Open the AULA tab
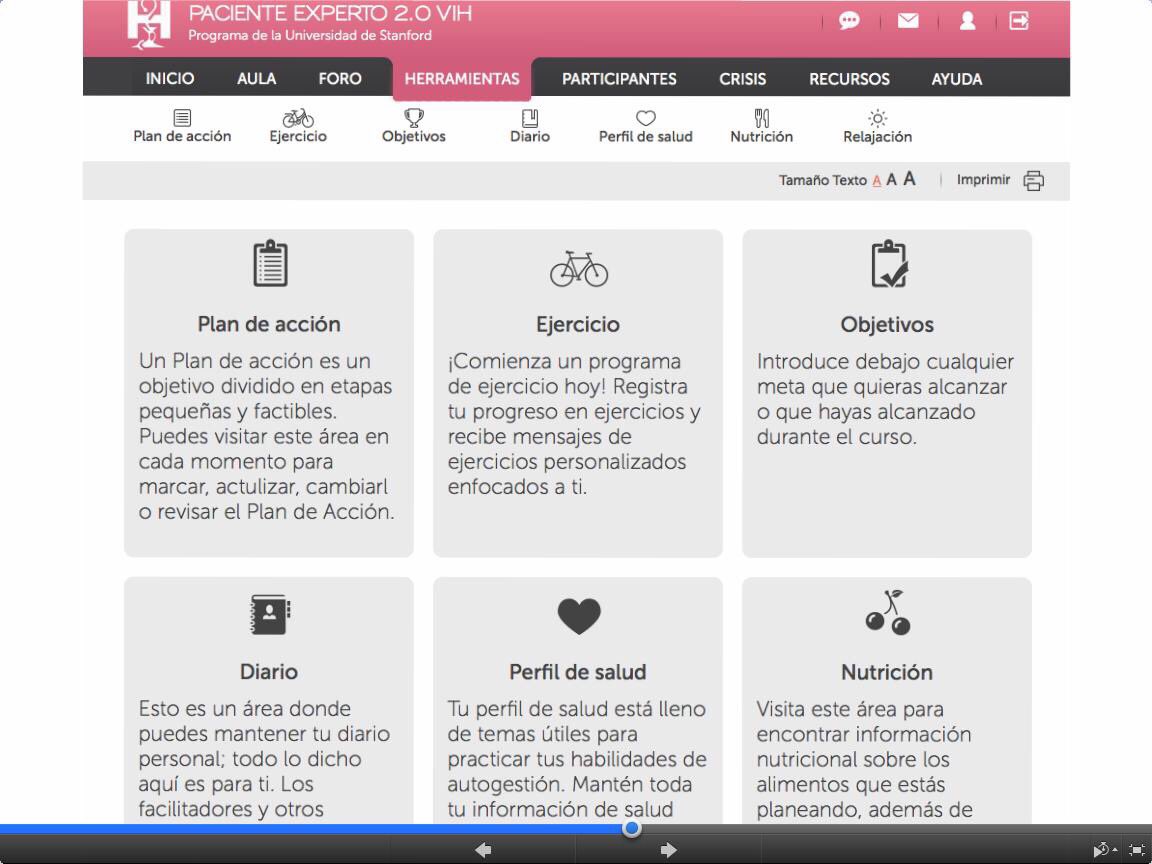The height and width of the screenshot is (864, 1152). point(256,79)
